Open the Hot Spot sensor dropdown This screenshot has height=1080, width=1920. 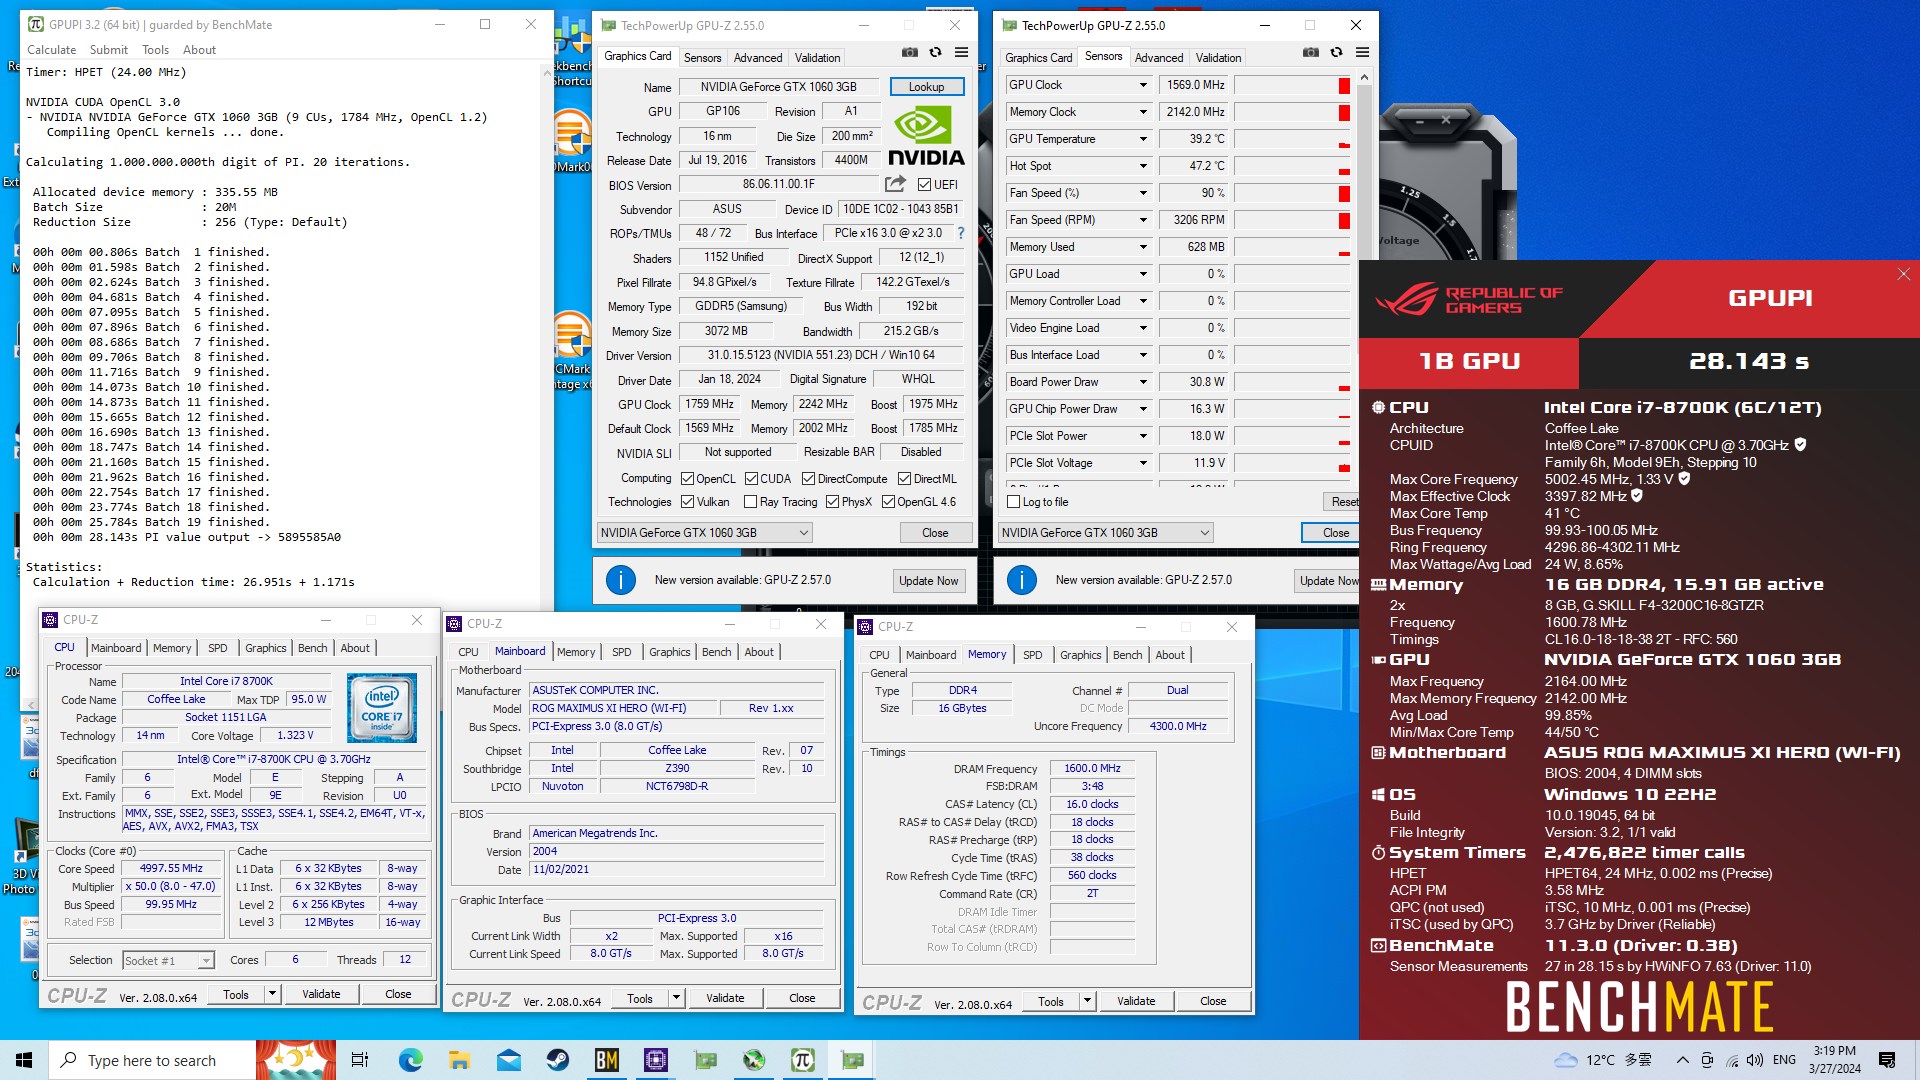1143,166
